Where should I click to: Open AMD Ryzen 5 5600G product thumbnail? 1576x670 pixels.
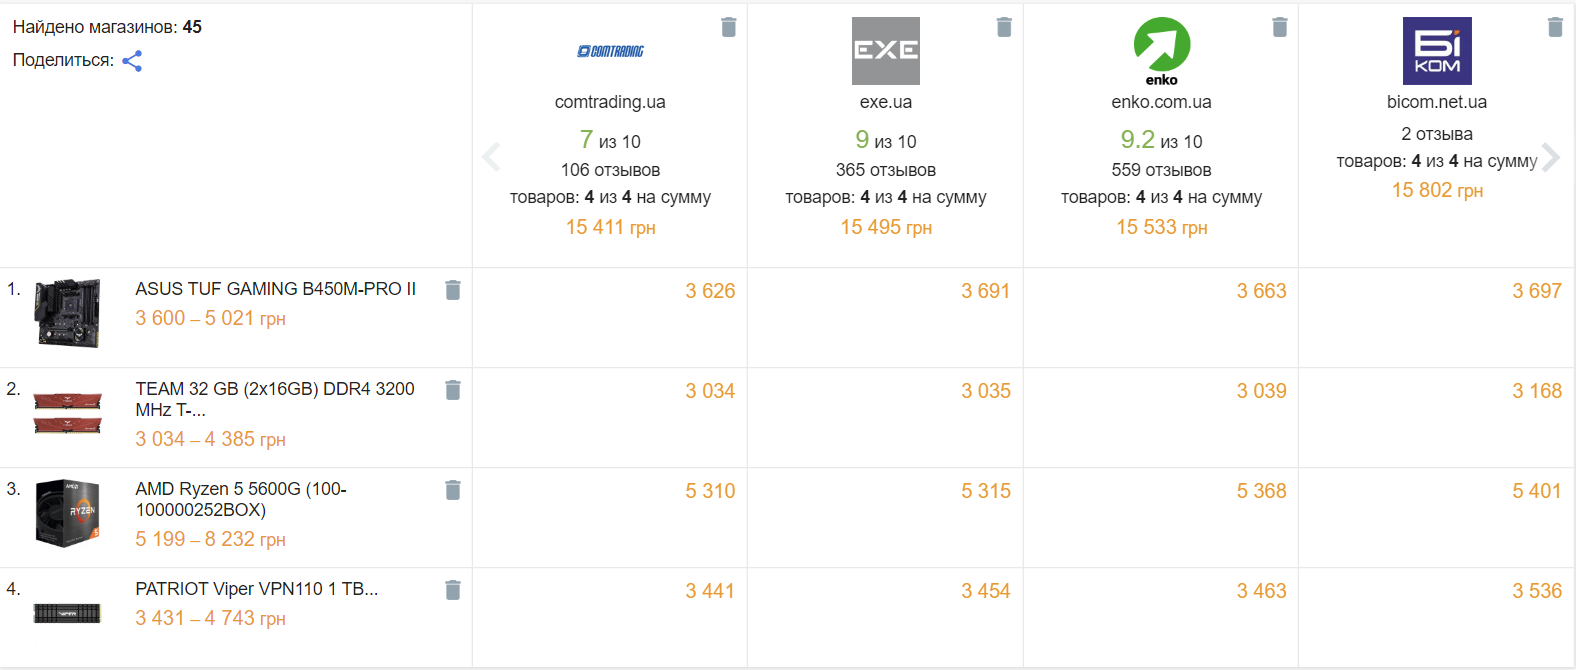67,513
